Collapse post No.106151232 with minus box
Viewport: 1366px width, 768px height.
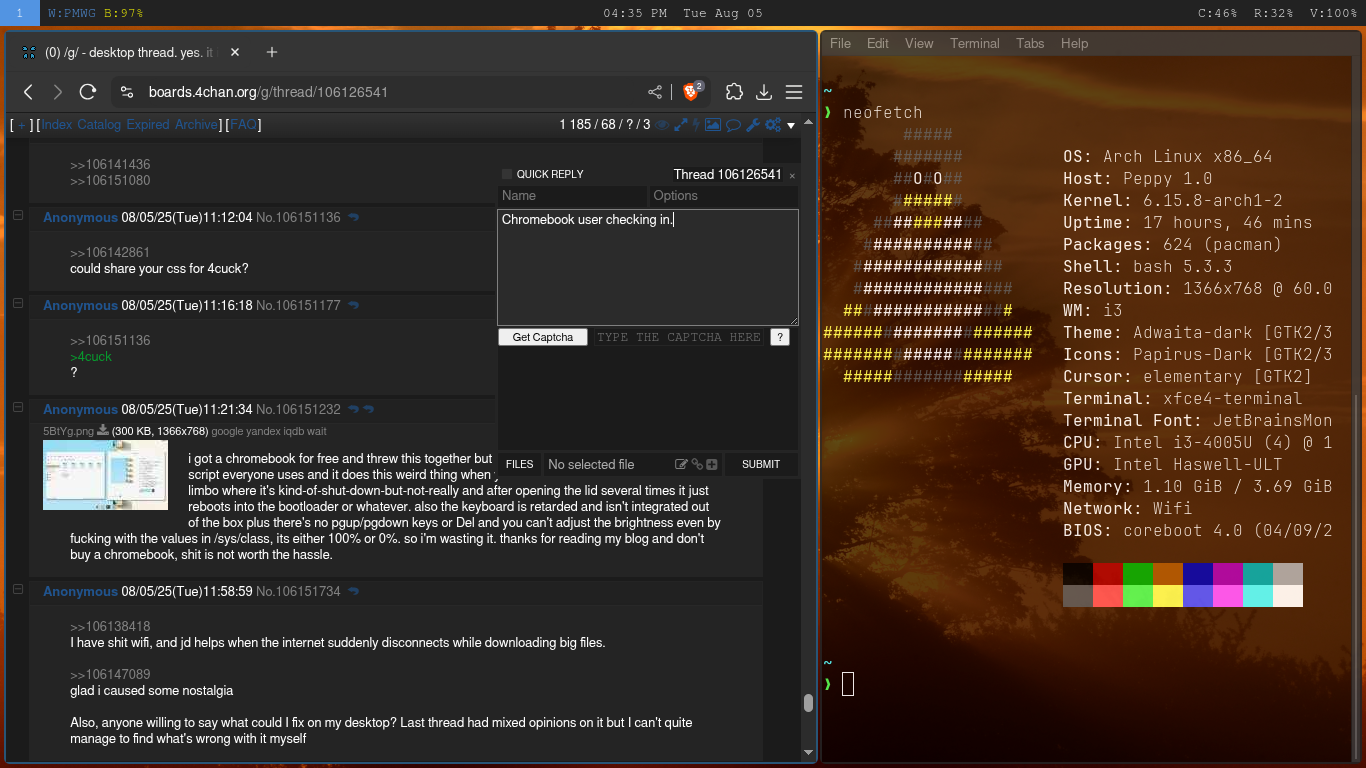(17, 408)
